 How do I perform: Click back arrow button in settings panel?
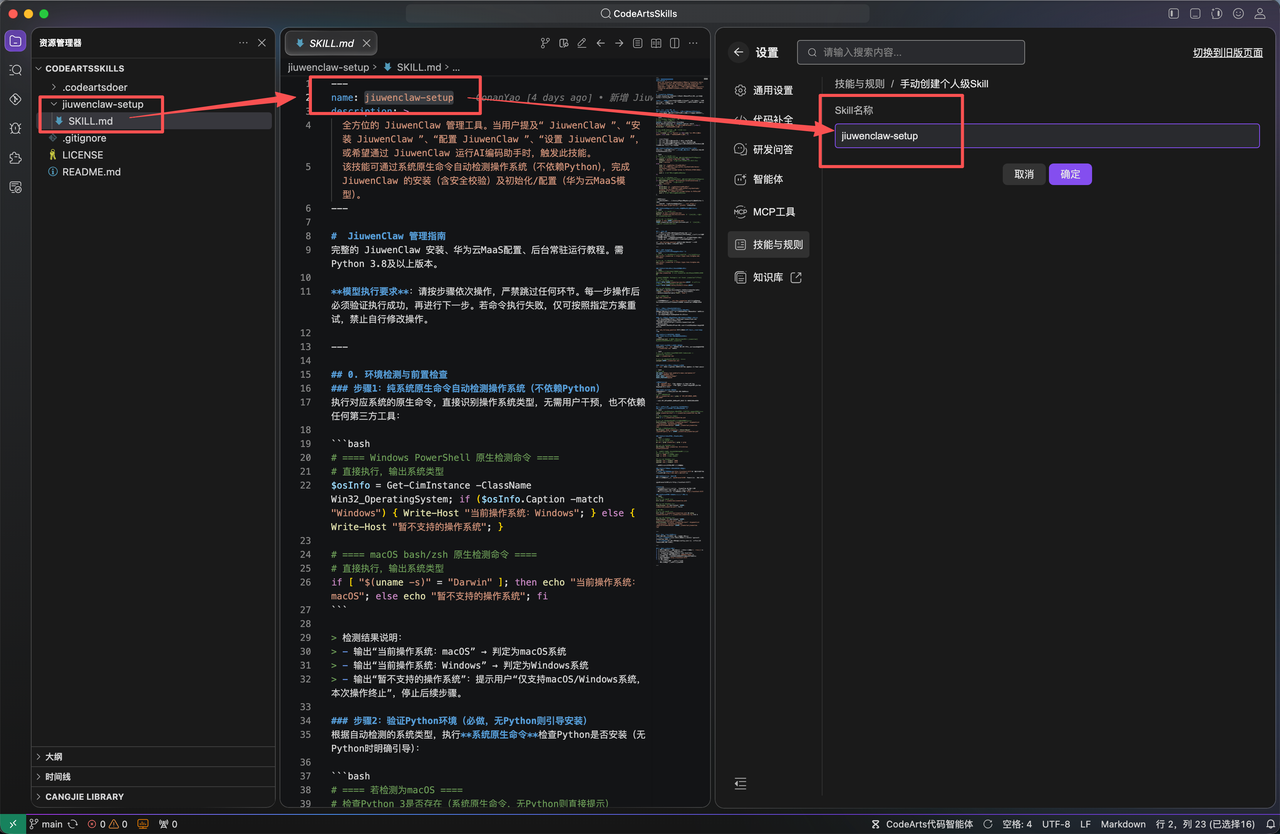pos(739,52)
